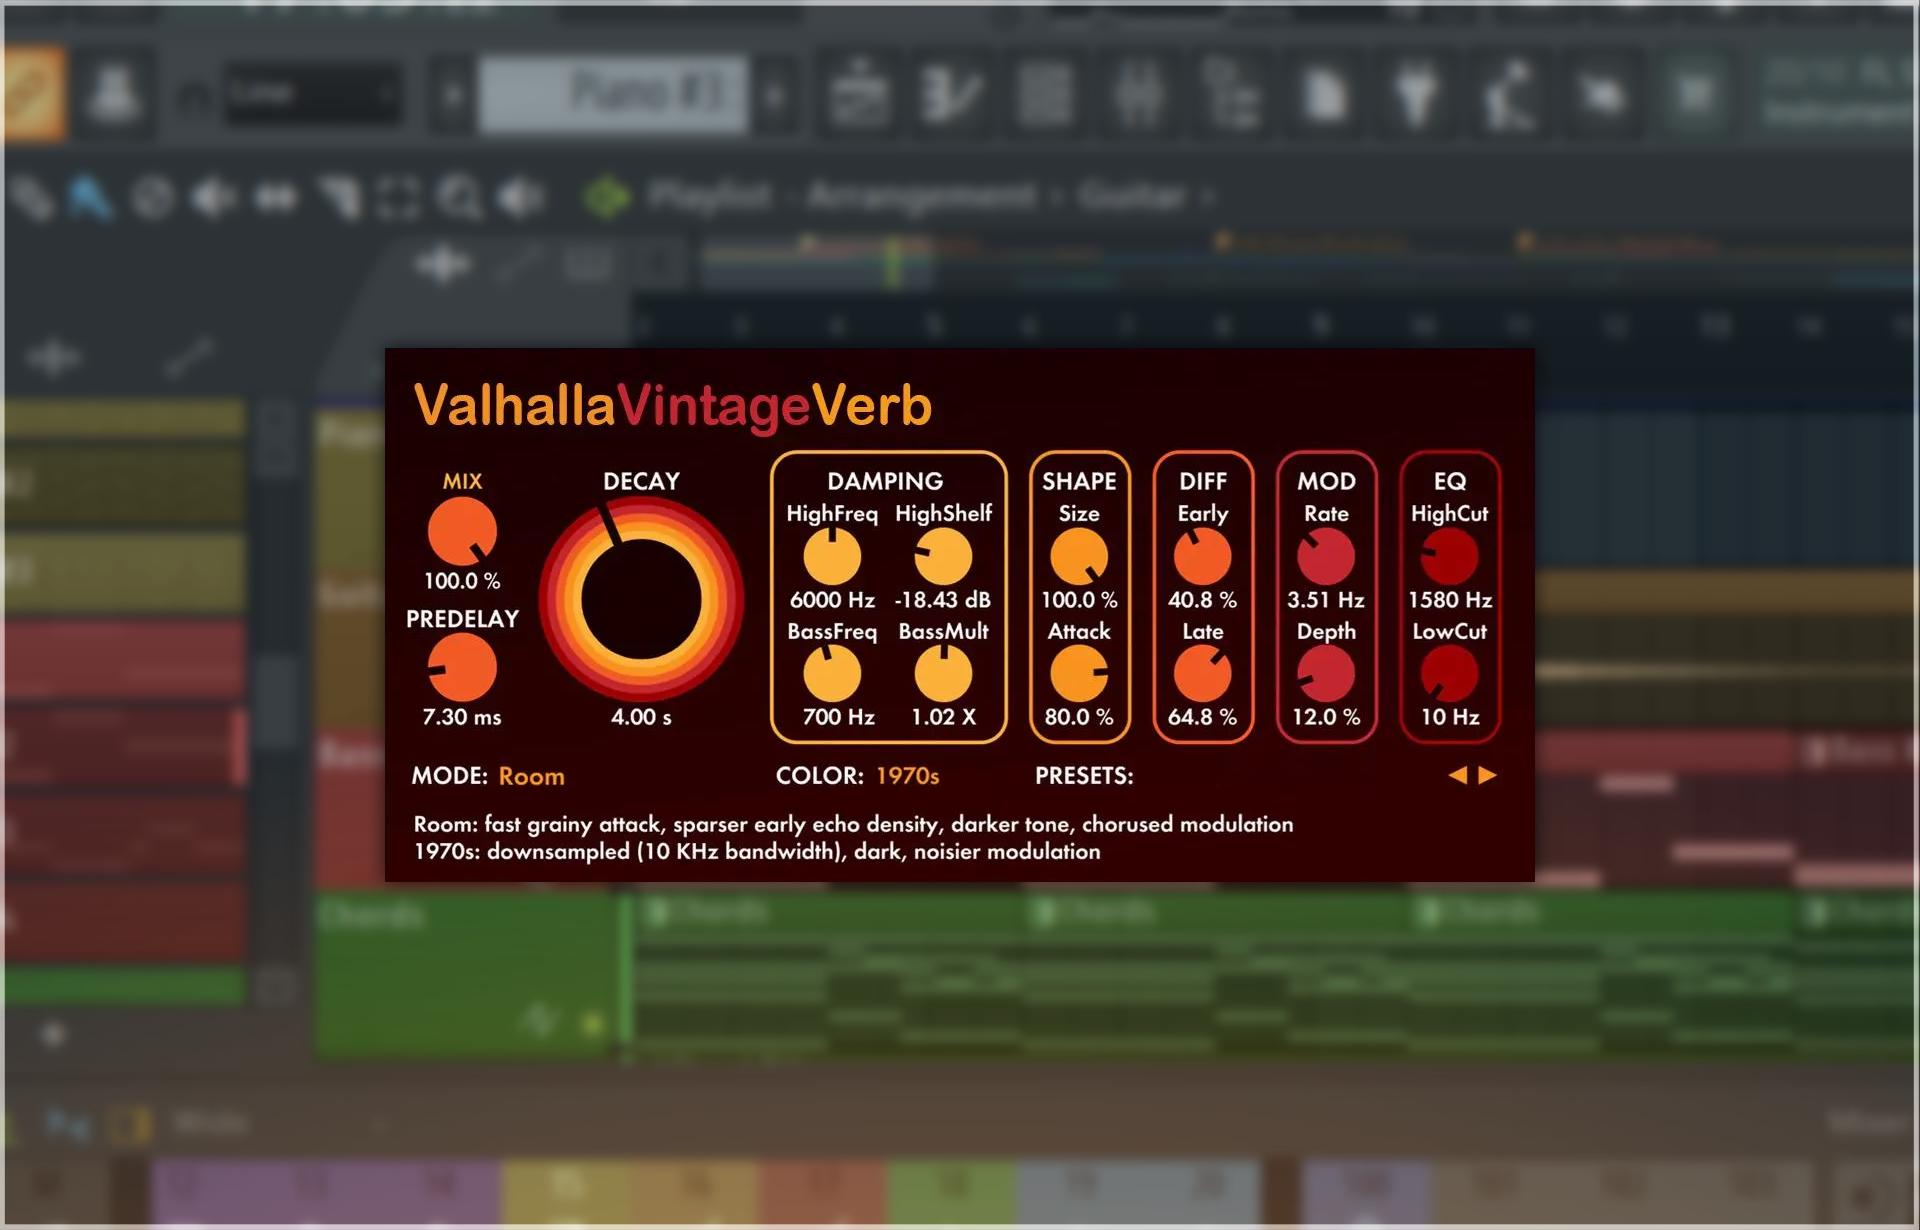The width and height of the screenshot is (1920, 1230).
Task: Open the MODE dropdown showing Room
Action: pos(531,776)
